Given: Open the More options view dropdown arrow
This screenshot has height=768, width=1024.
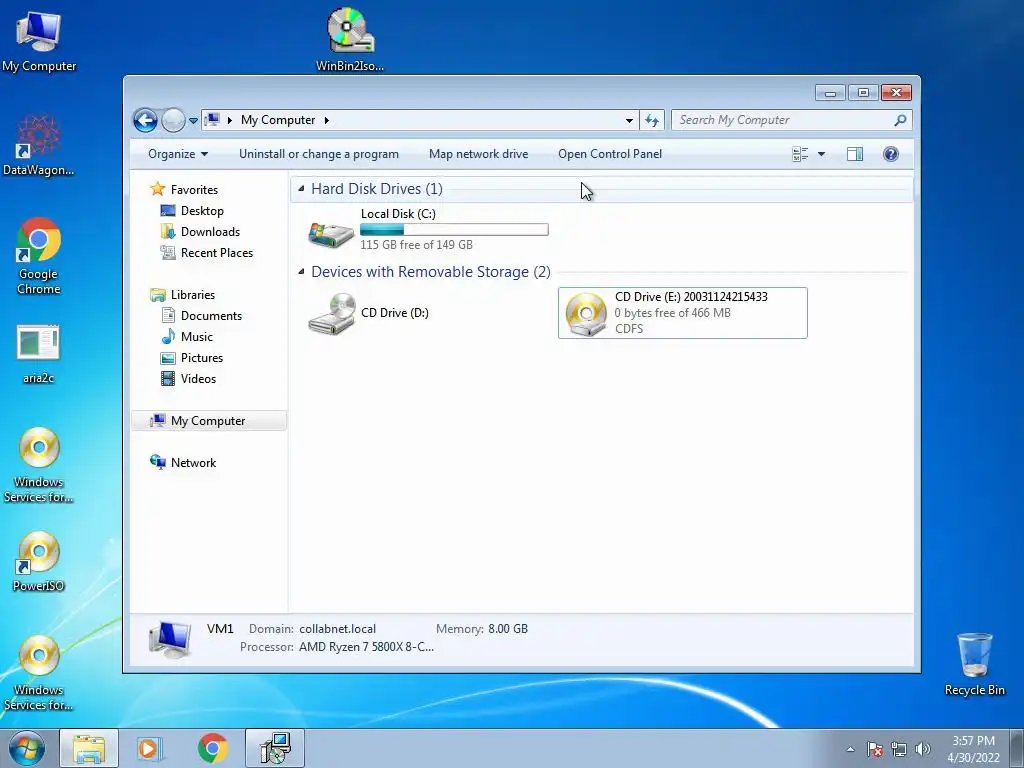Looking at the screenshot, I should (822, 154).
